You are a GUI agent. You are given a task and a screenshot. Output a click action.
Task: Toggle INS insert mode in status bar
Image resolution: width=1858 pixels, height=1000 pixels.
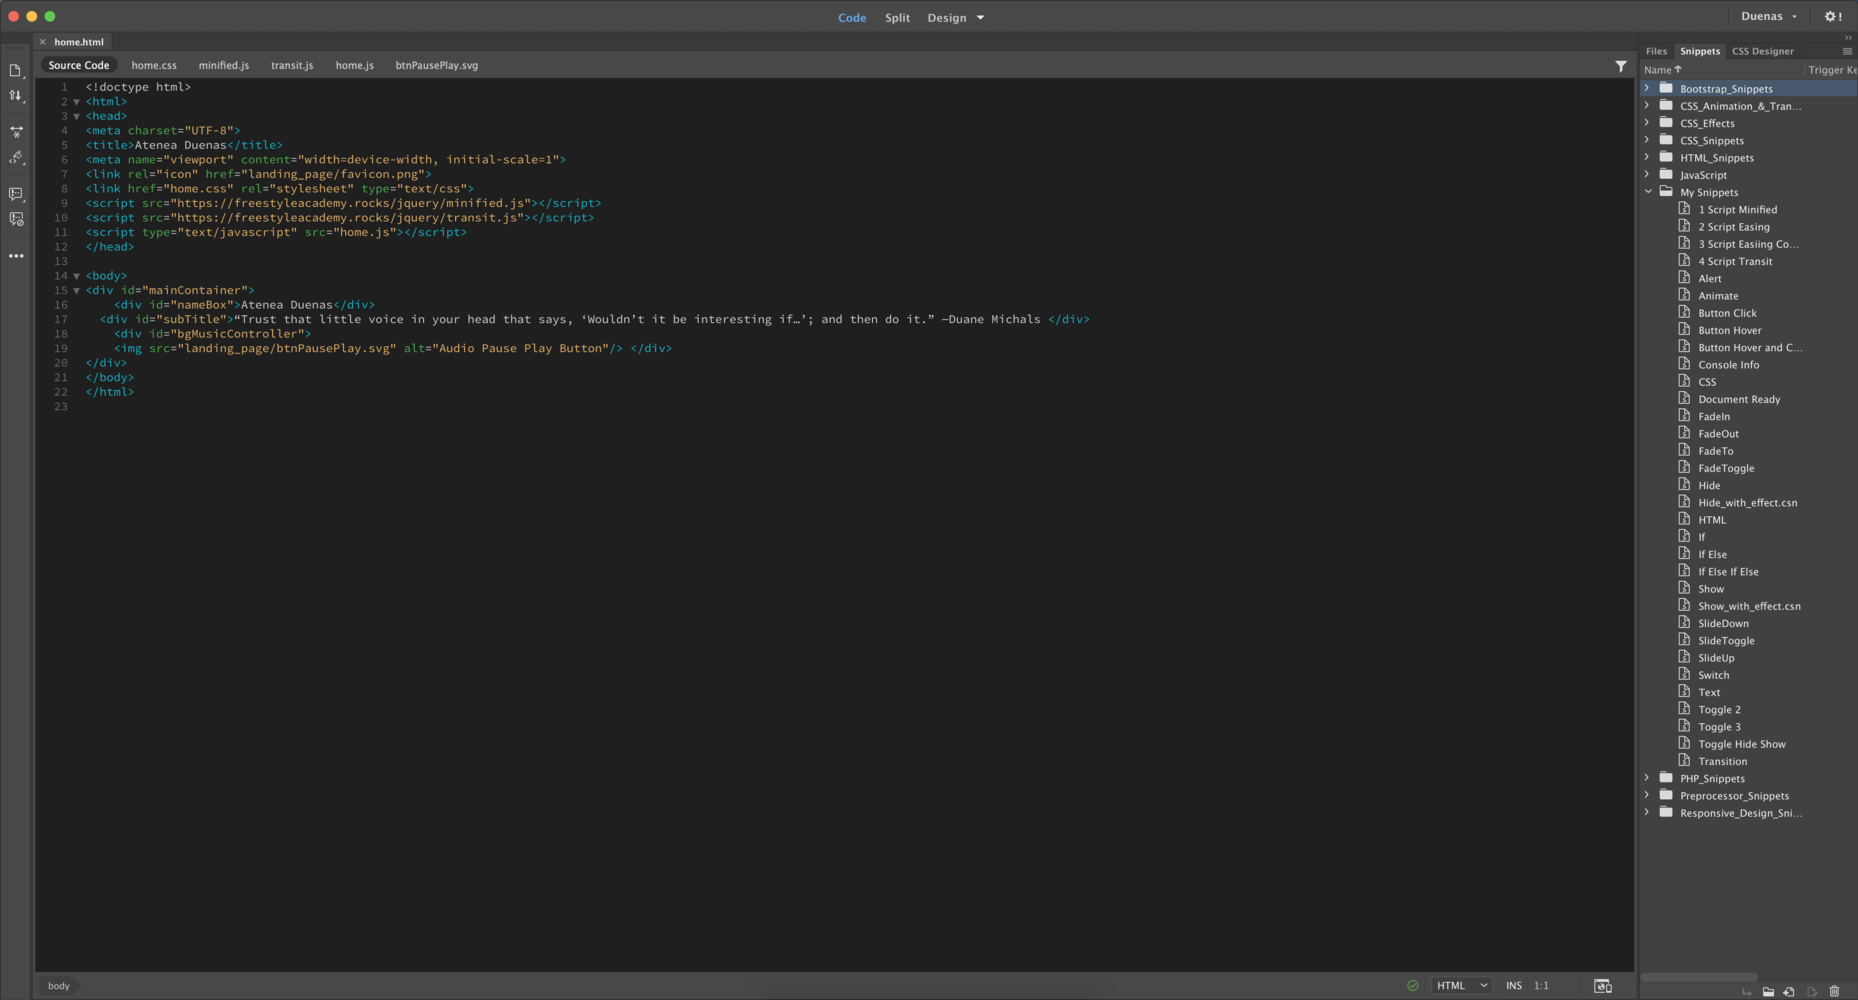tap(1514, 986)
